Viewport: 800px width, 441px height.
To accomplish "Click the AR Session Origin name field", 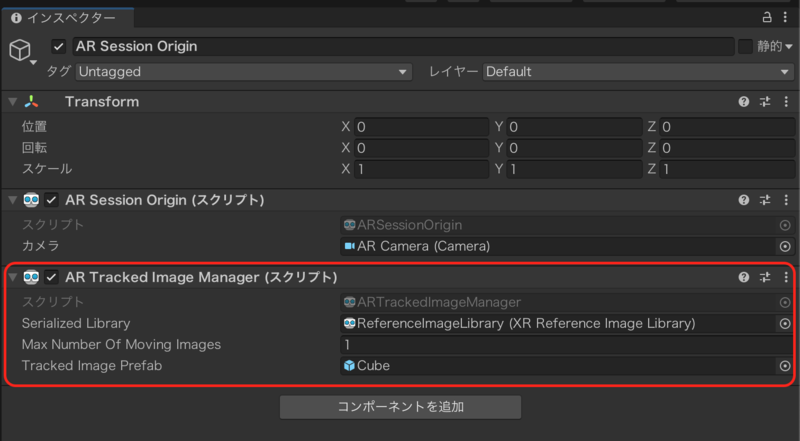I will click(403, 46).
